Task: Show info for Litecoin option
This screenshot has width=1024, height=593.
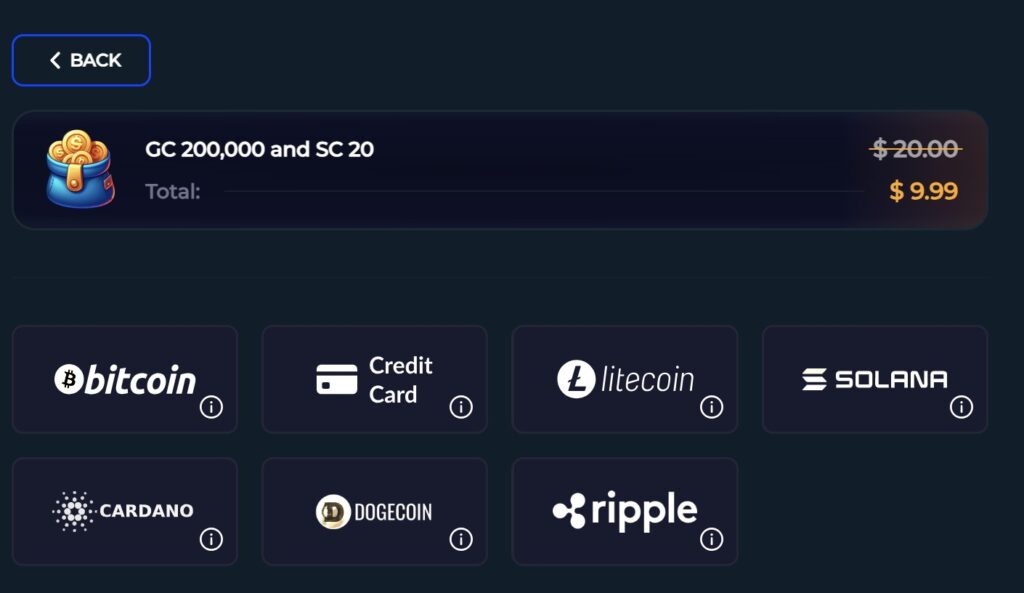Action: 711,407
